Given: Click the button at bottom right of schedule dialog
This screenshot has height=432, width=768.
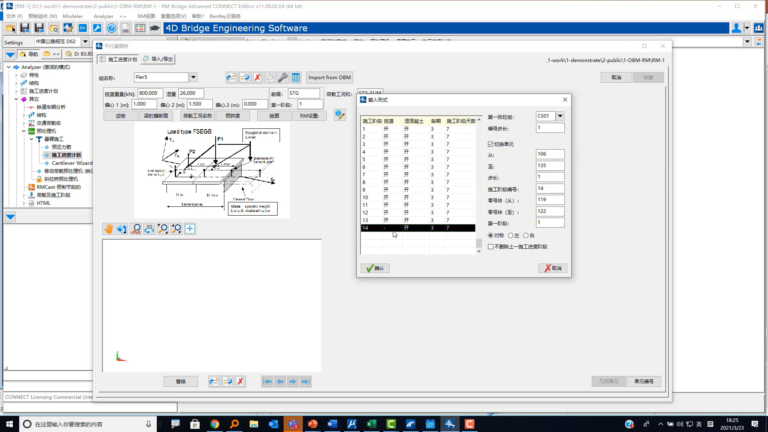Looking at the screenshot, I should tap(644, 382).
